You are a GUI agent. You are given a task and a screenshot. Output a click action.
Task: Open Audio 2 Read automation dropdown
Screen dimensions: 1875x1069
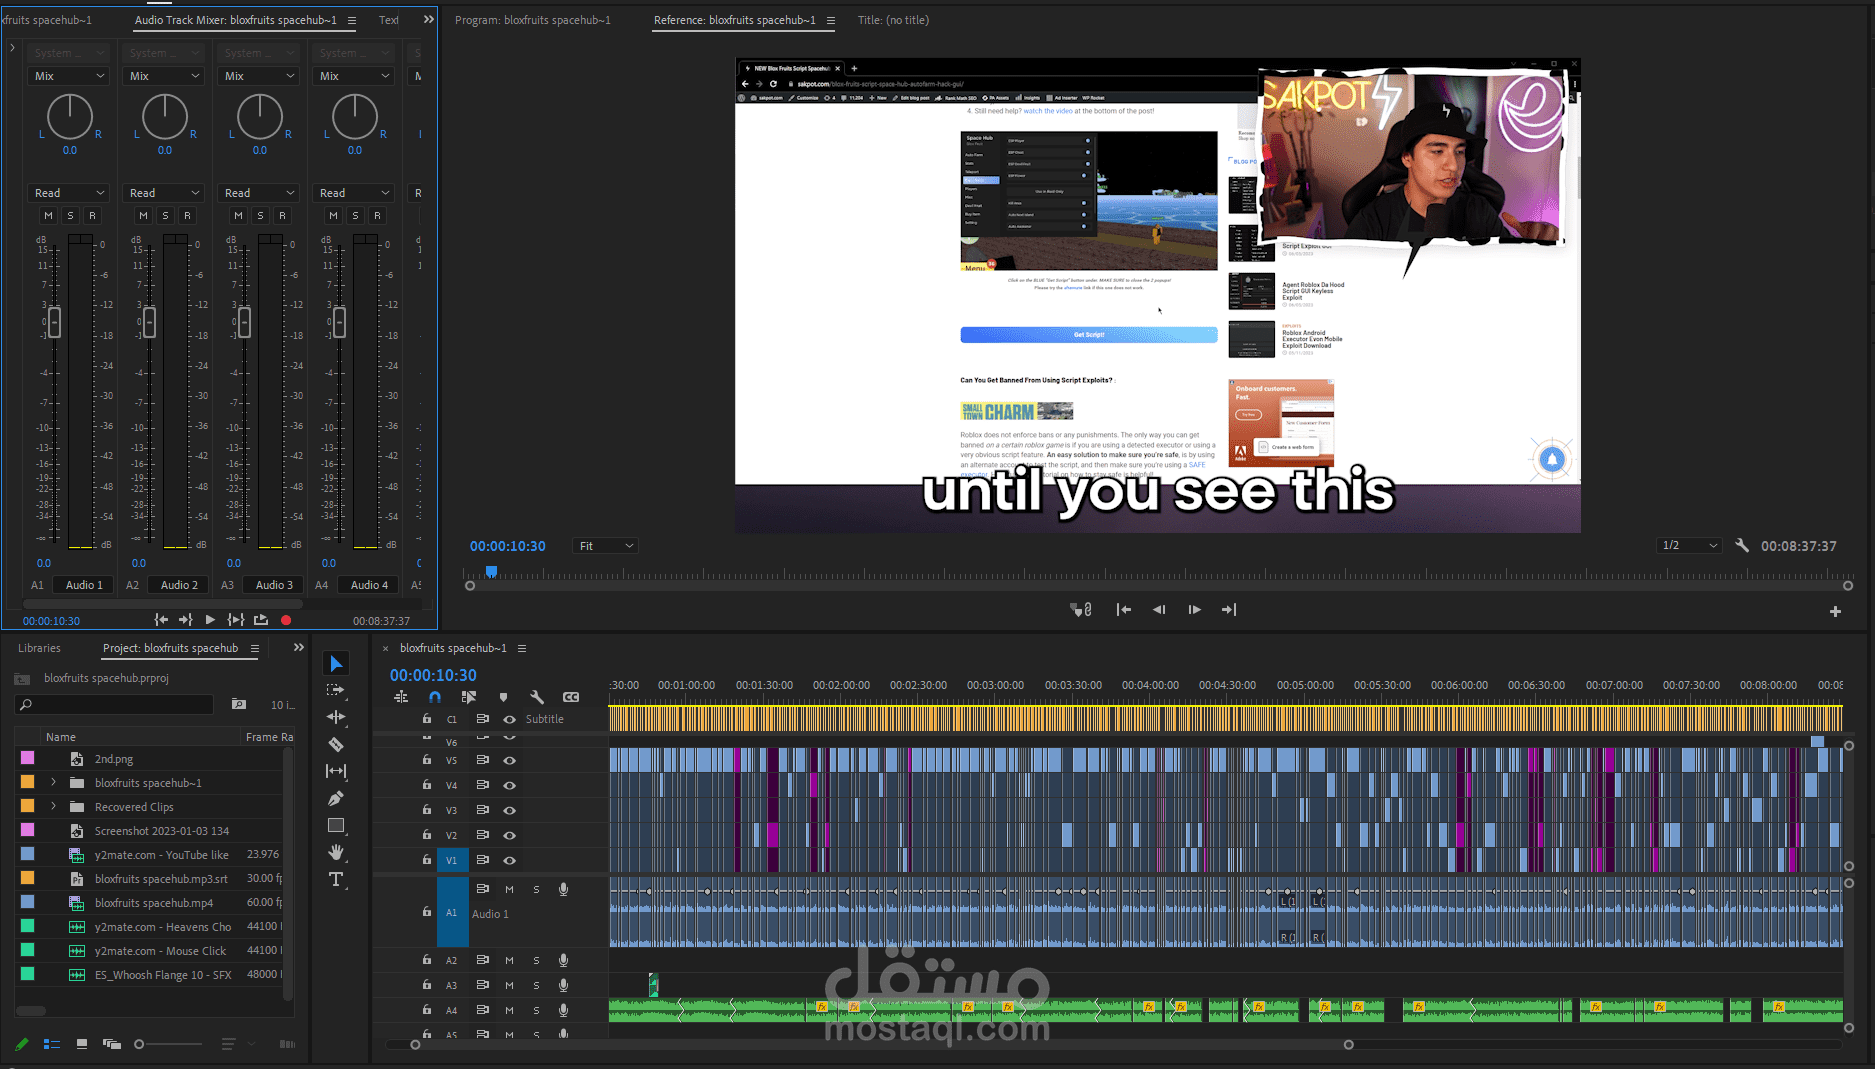(164, 193)
